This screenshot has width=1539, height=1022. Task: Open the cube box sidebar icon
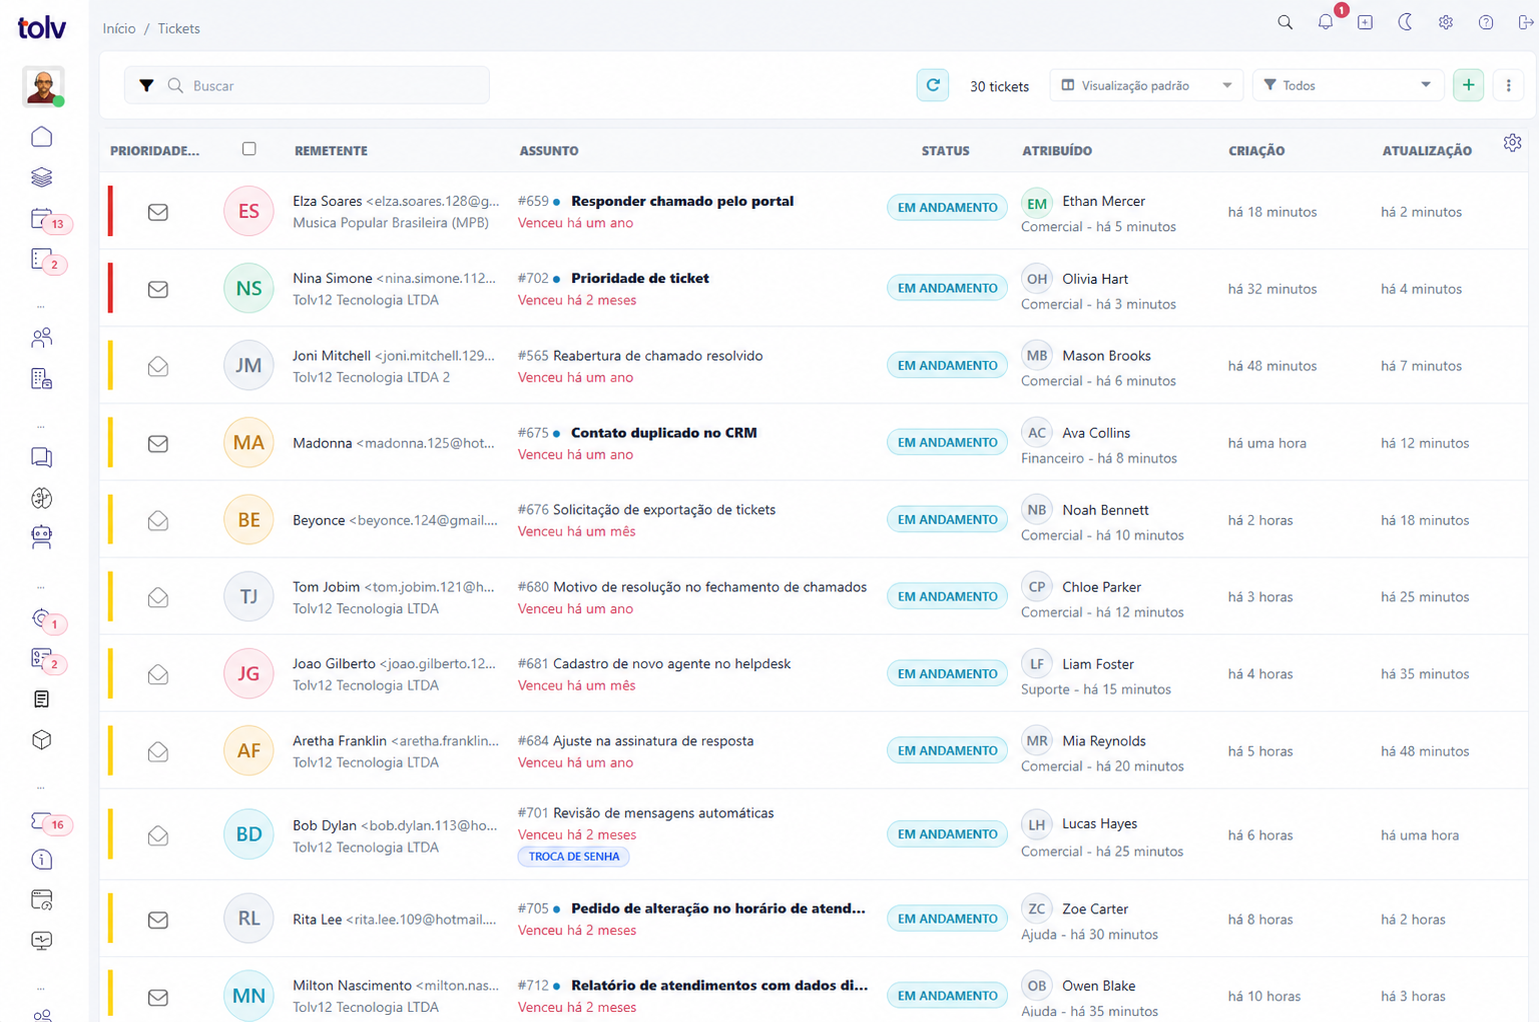click(41, 740)
